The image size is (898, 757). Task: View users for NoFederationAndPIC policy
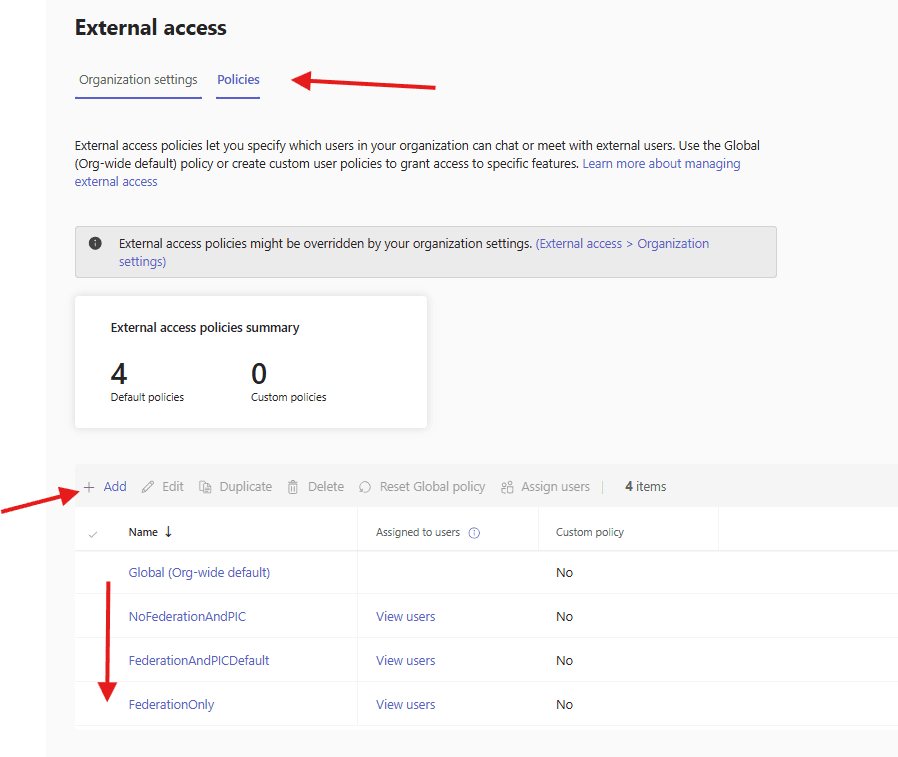[405, 617]
